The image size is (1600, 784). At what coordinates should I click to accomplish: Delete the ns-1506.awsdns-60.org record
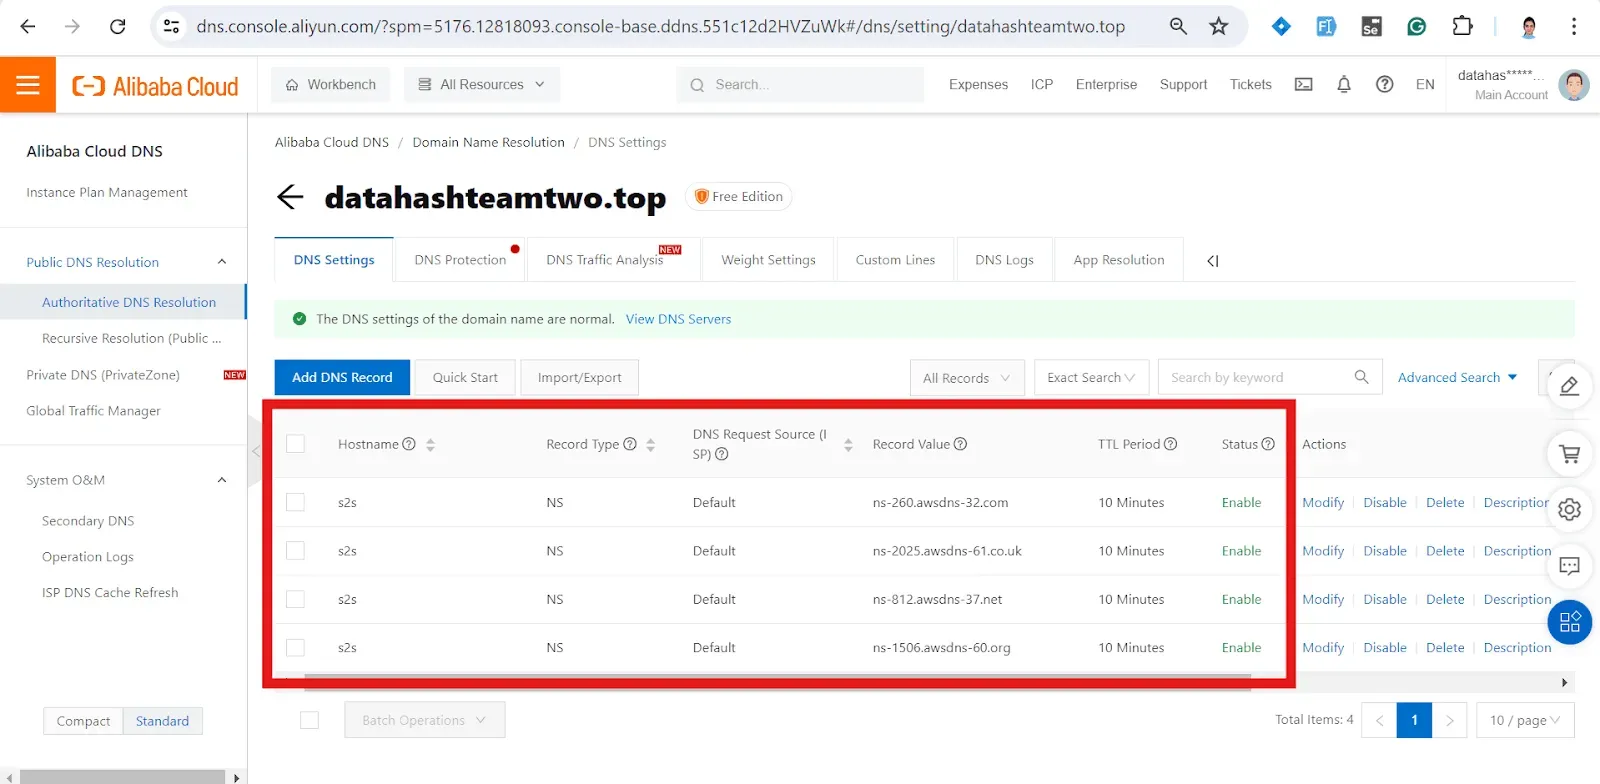tap(1445, 647)
